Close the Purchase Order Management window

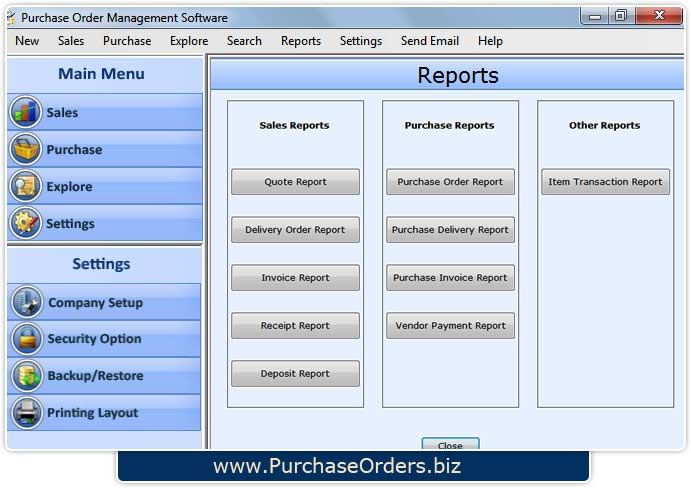(660, 16)
